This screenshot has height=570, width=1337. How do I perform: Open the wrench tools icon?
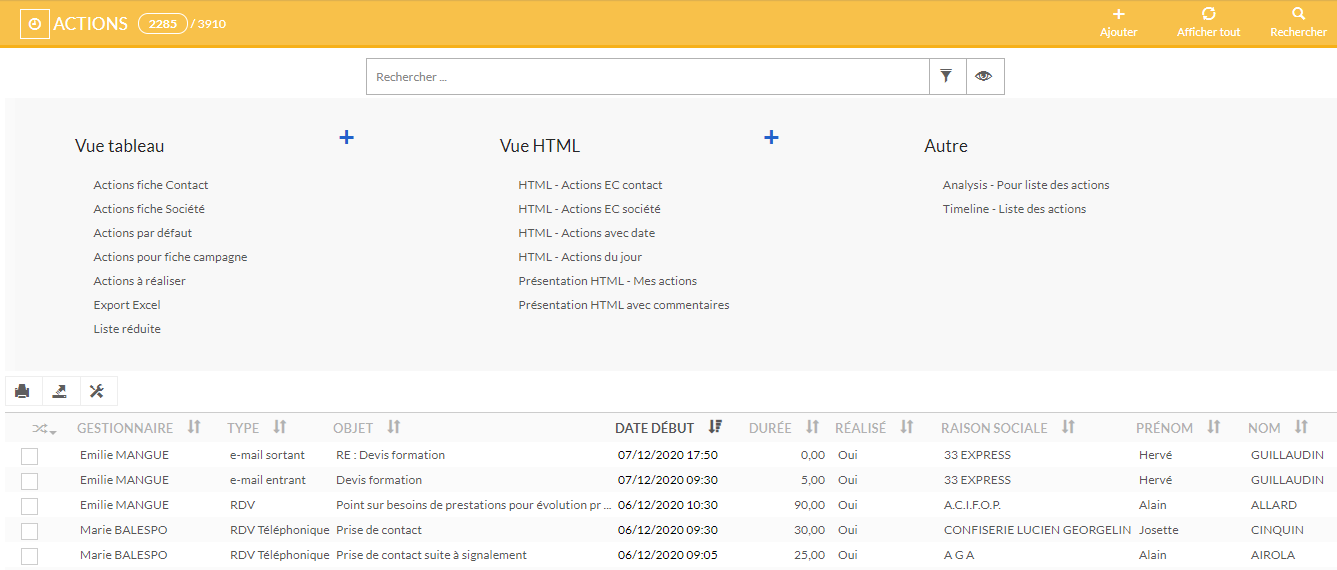(x=97, y=391)
